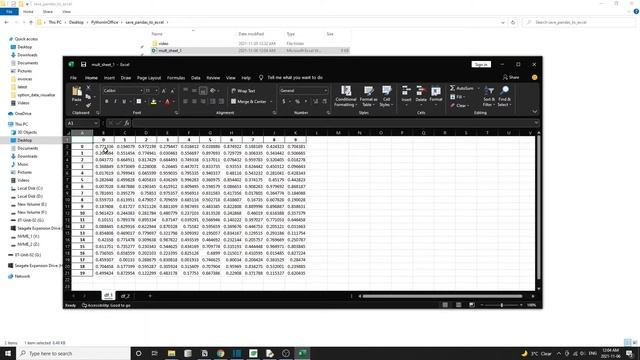Image resolution: width=640 pixels, height=360 pixels.
Task: Click the AutoSum sigma icon
Action: click(452, 88)
